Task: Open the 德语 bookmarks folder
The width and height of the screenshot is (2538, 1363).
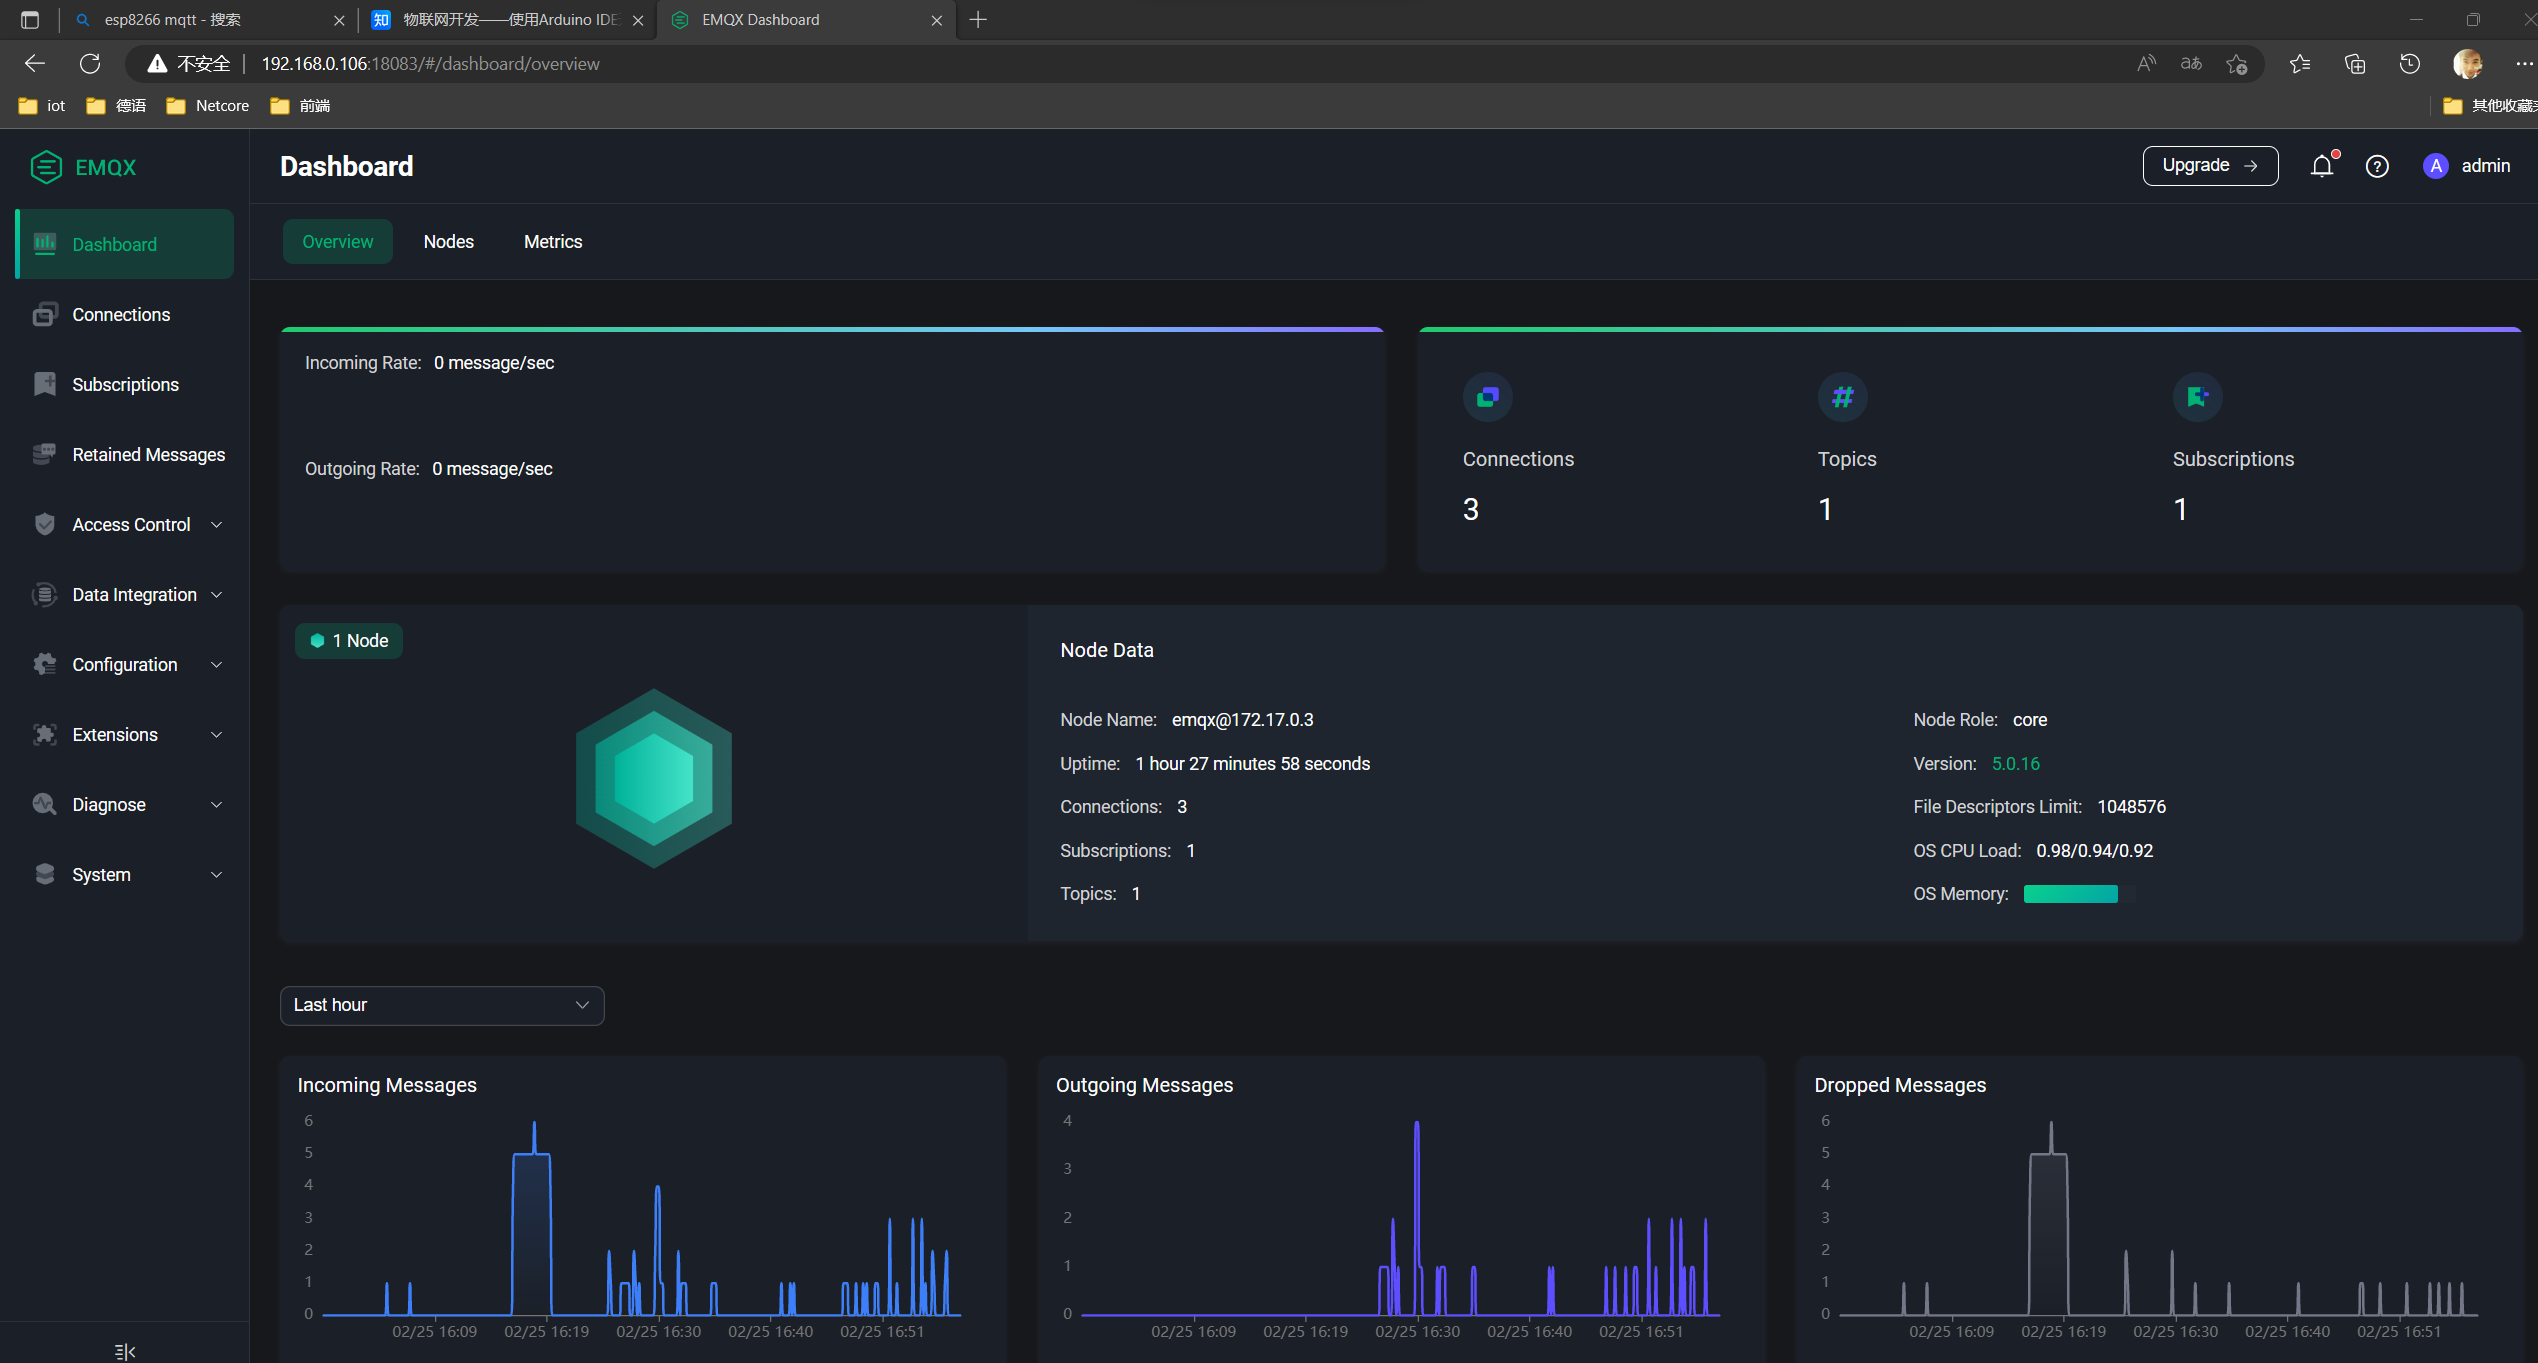Action: click(x=116, y=106)
